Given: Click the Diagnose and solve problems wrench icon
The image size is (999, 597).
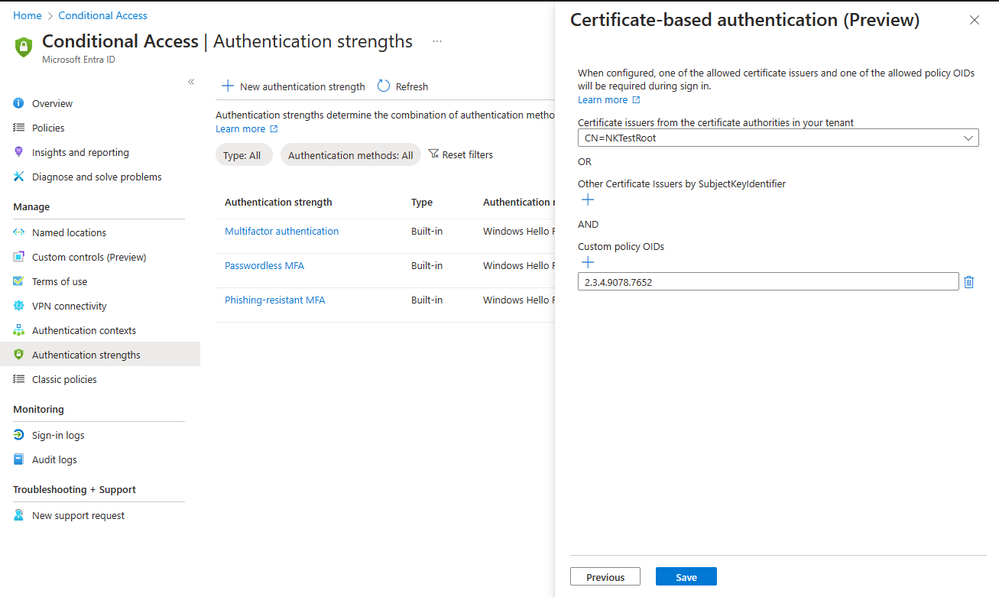Looking at the screenshot, I should (18, 176).
